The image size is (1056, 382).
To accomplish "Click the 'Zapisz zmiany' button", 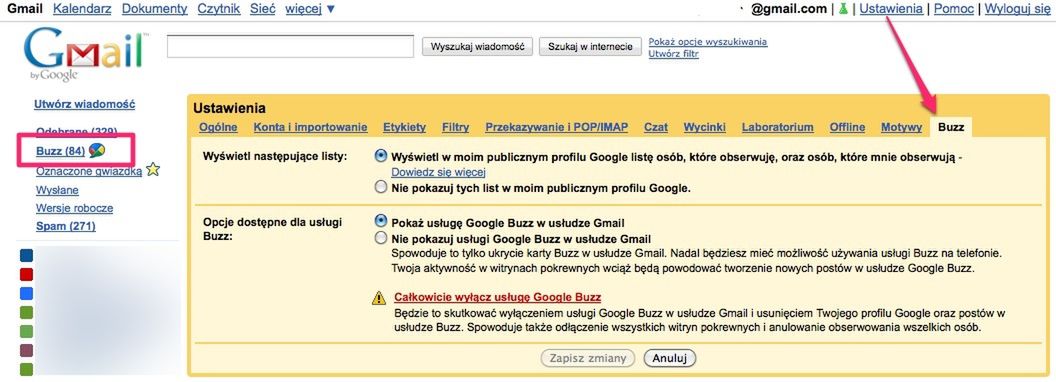I will 588,358.
